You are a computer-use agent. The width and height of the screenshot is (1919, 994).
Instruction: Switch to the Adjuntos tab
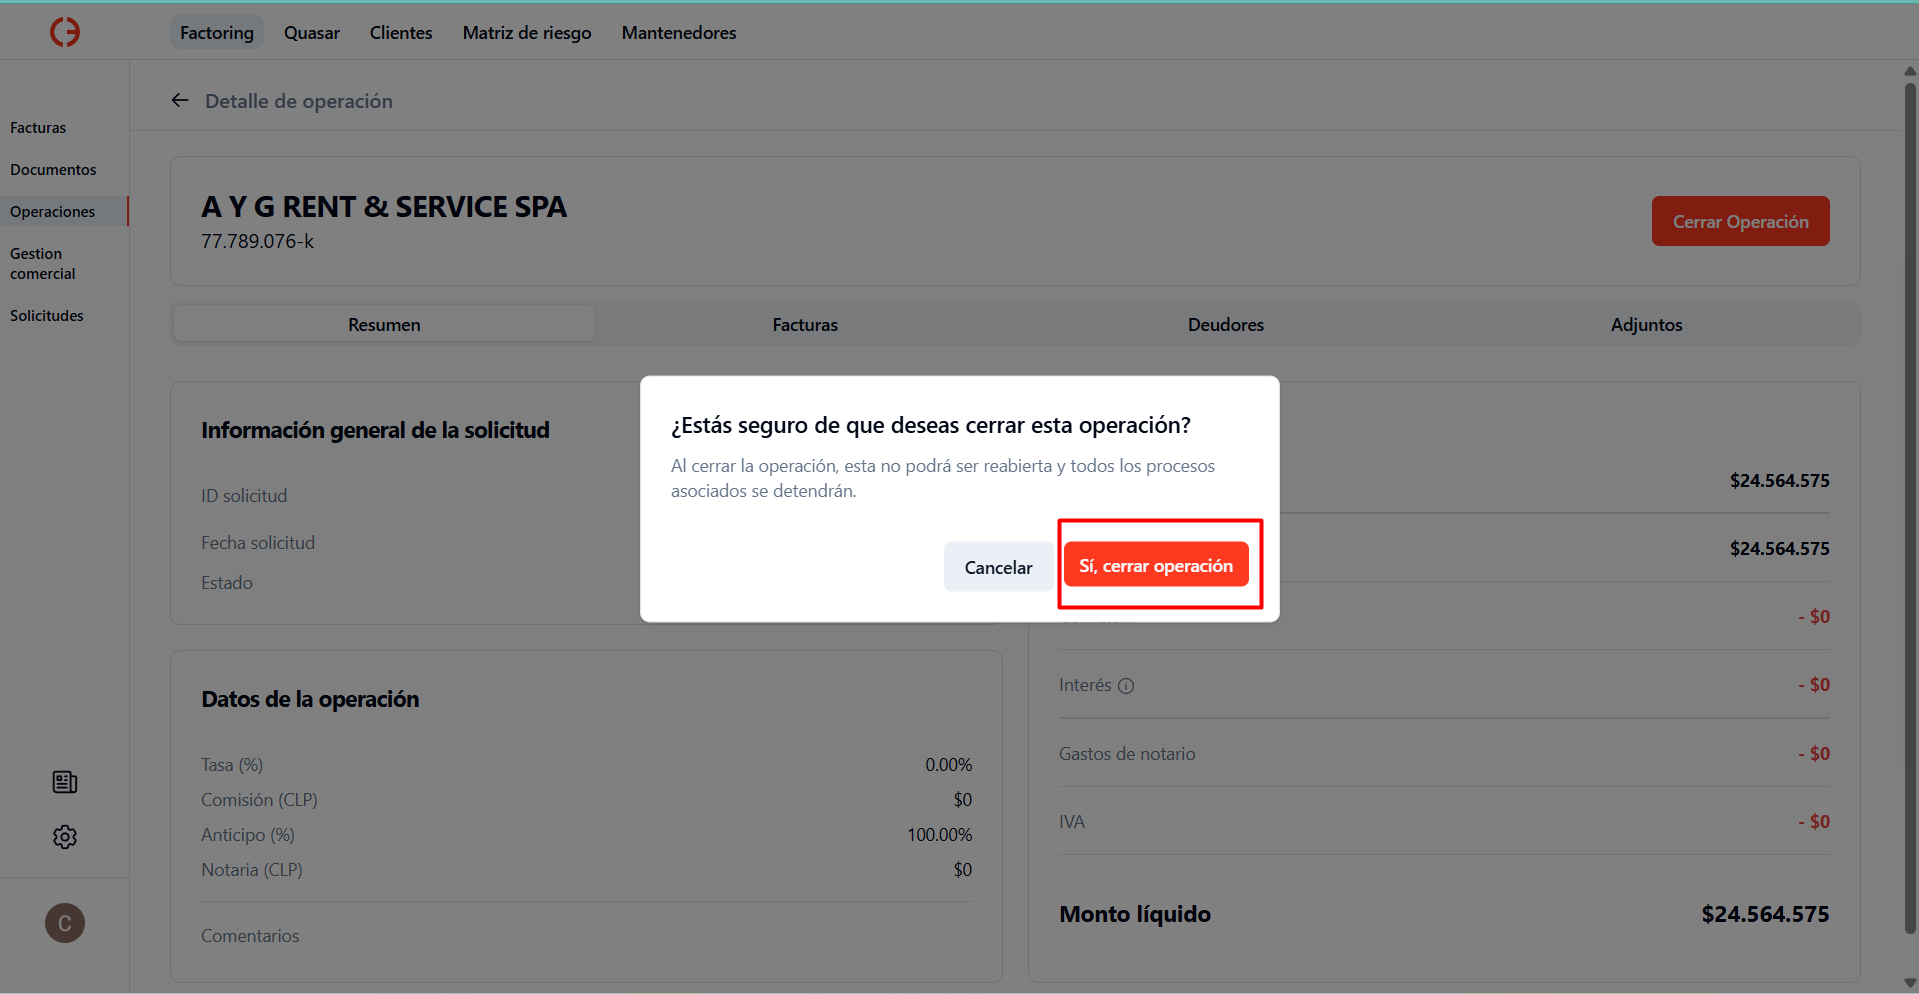click(x=1646, y=324)
